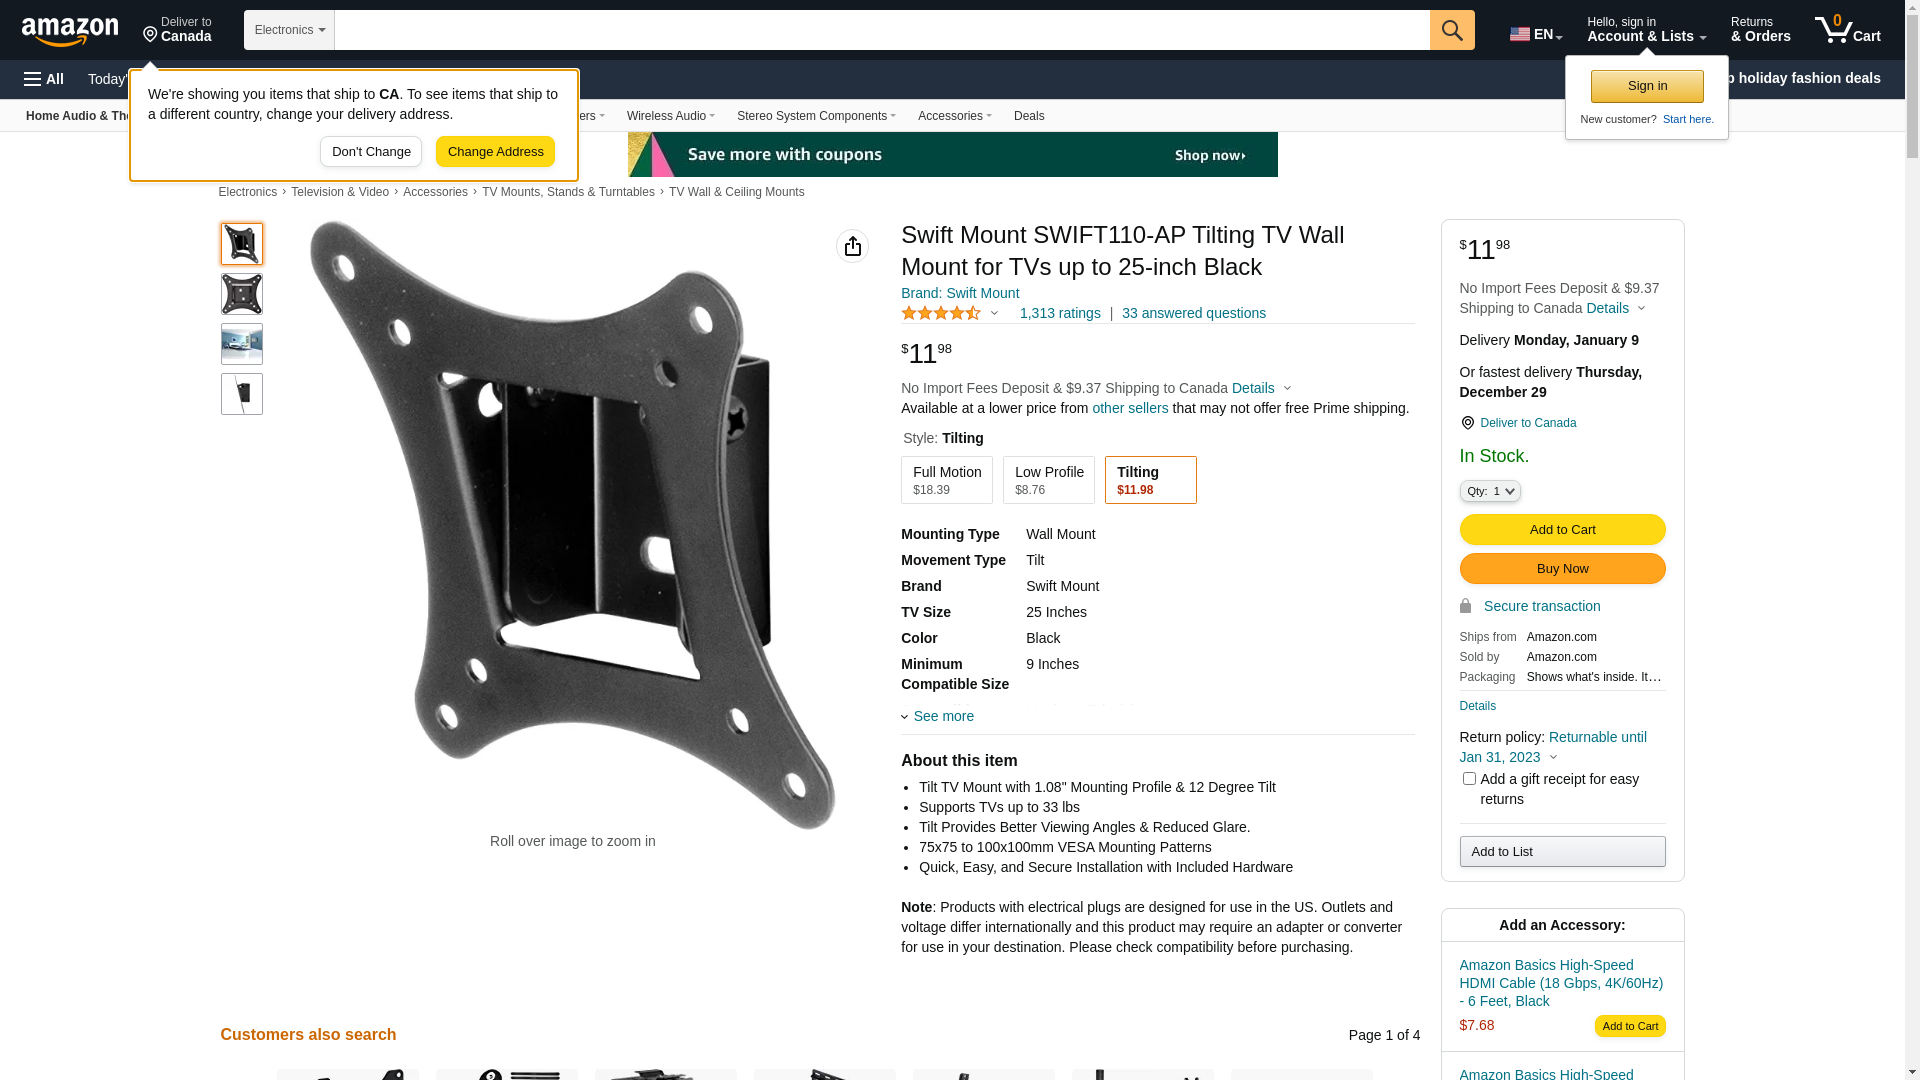1920x1080 pixels.
Task: Click the other sellers link
Action: click(1130, 408)
